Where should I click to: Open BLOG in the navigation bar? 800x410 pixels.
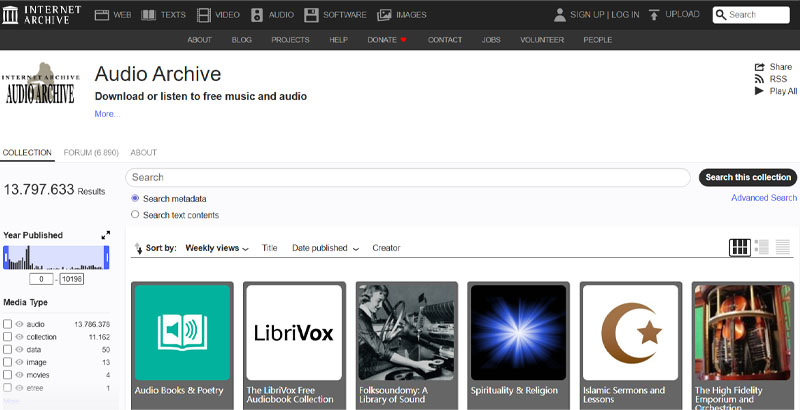tap(241, 40)
